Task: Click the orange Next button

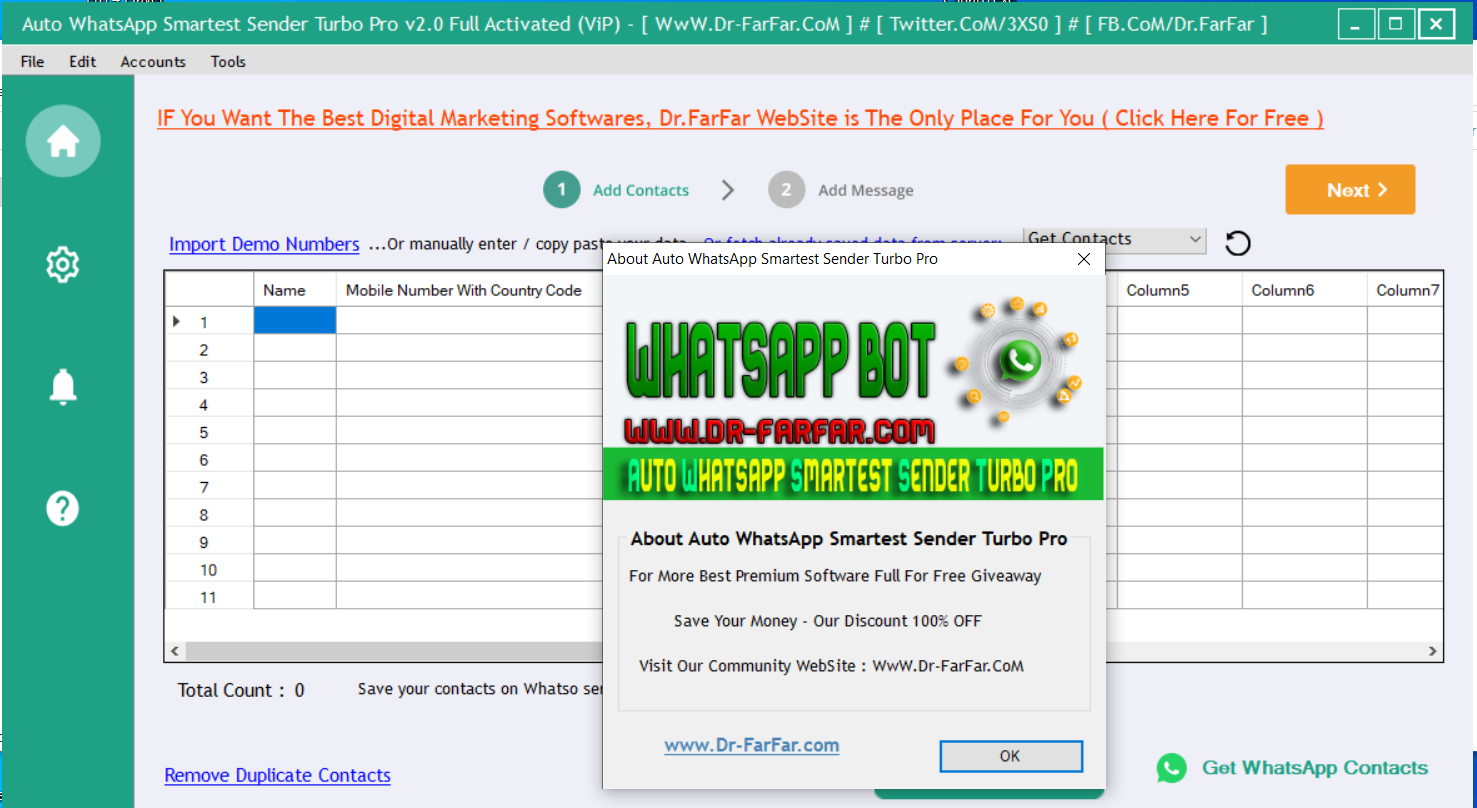Action: [1350, 190]
